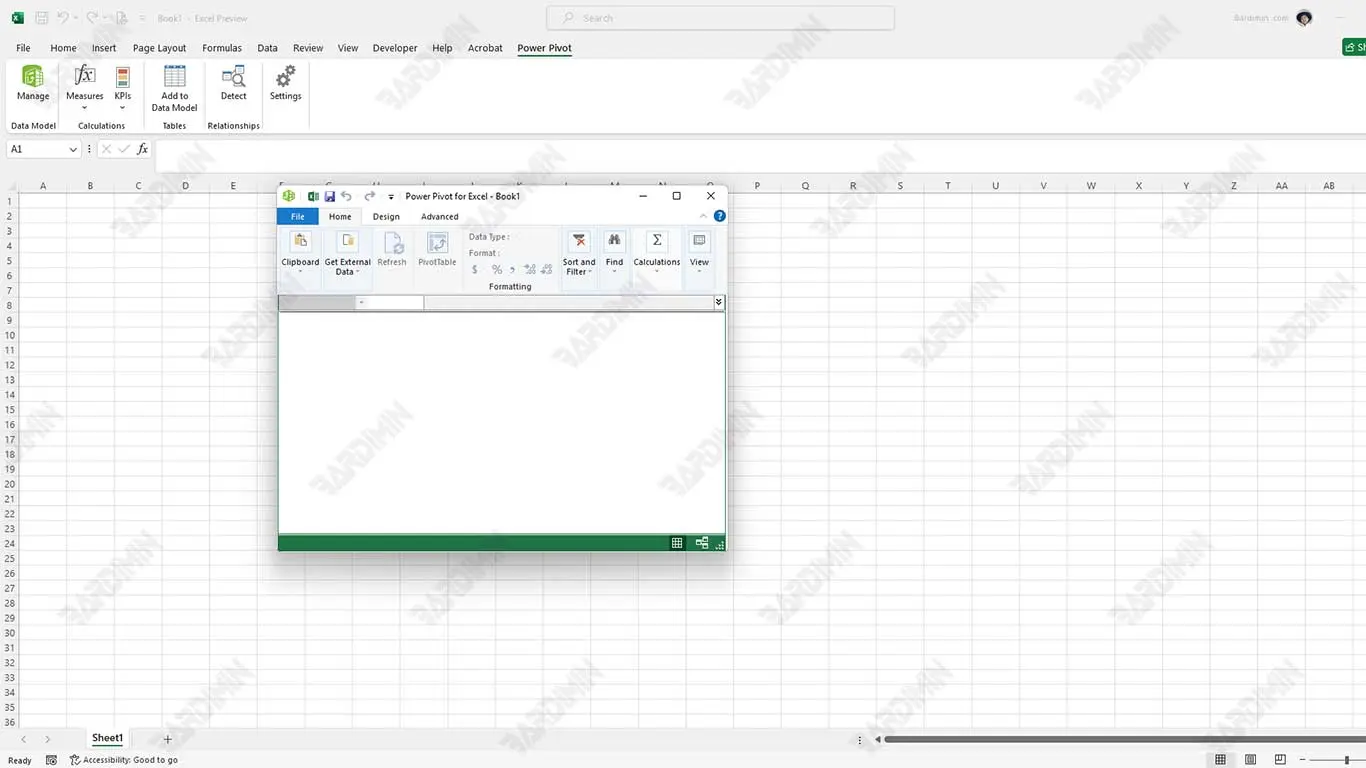
Task: Switch to Diagram View in Power Pivot status bar
Action: 702,543
